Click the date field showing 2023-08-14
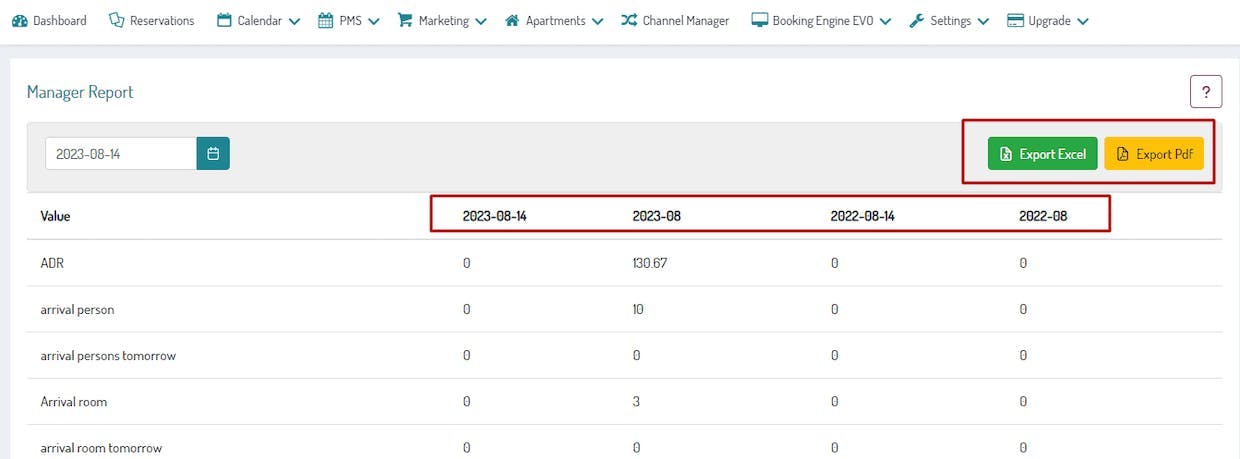The image size is (1240, 459). 121,153
